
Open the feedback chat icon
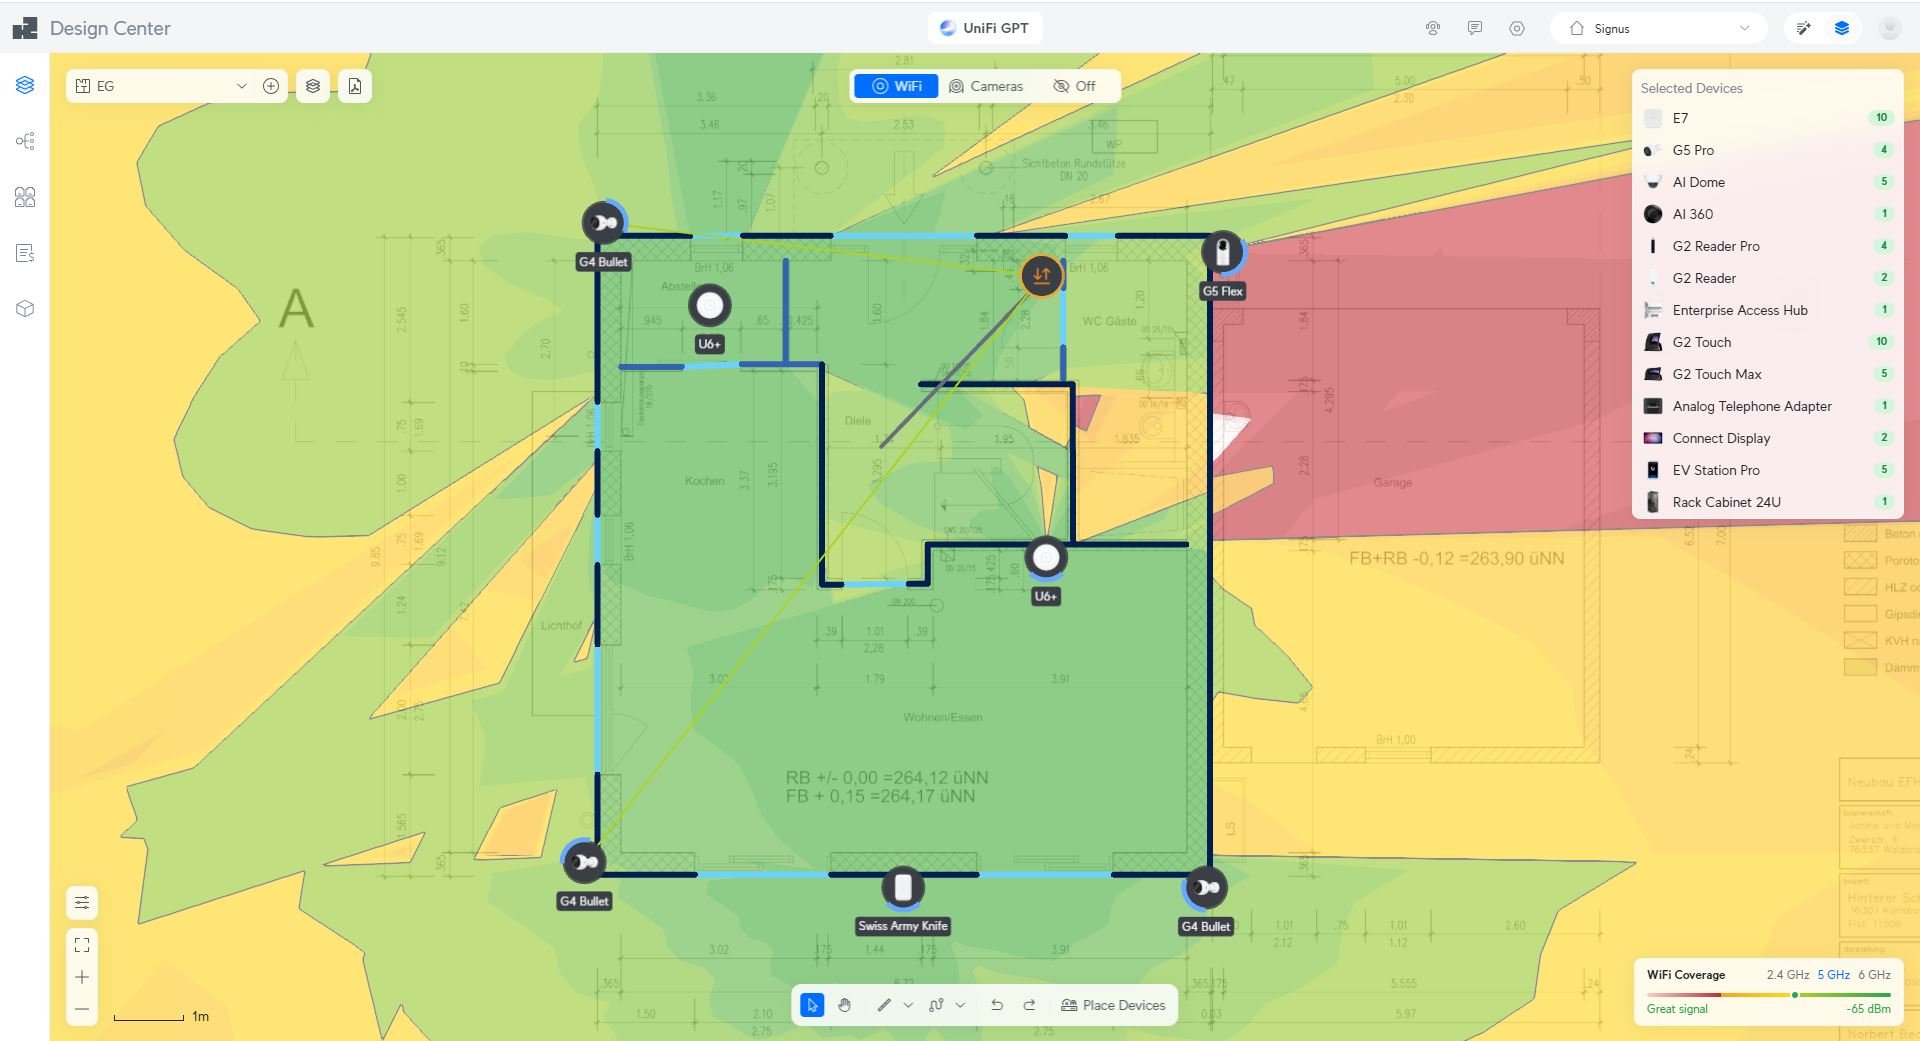tap(1475, 28)
